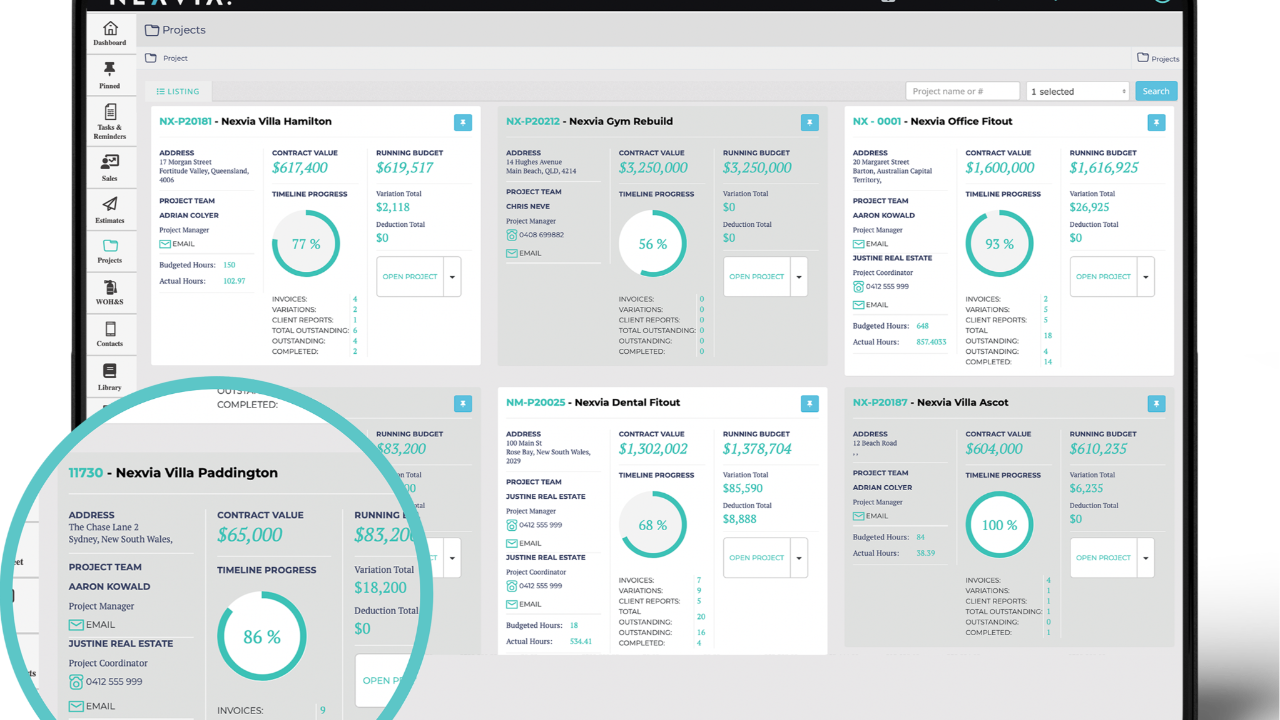Open the NX-P20181 Nexvia Villa Hamilton title
This screenshot has width=1280, height=720.
click(245, 121)
